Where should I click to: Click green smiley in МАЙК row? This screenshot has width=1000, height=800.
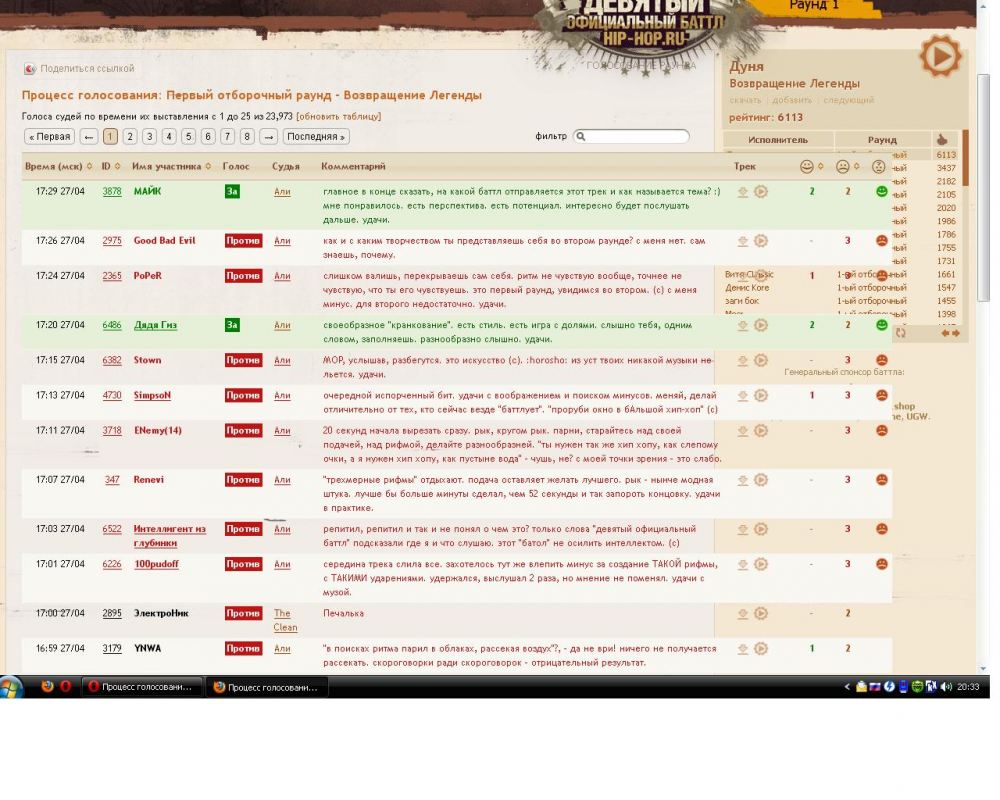[881, 191]
